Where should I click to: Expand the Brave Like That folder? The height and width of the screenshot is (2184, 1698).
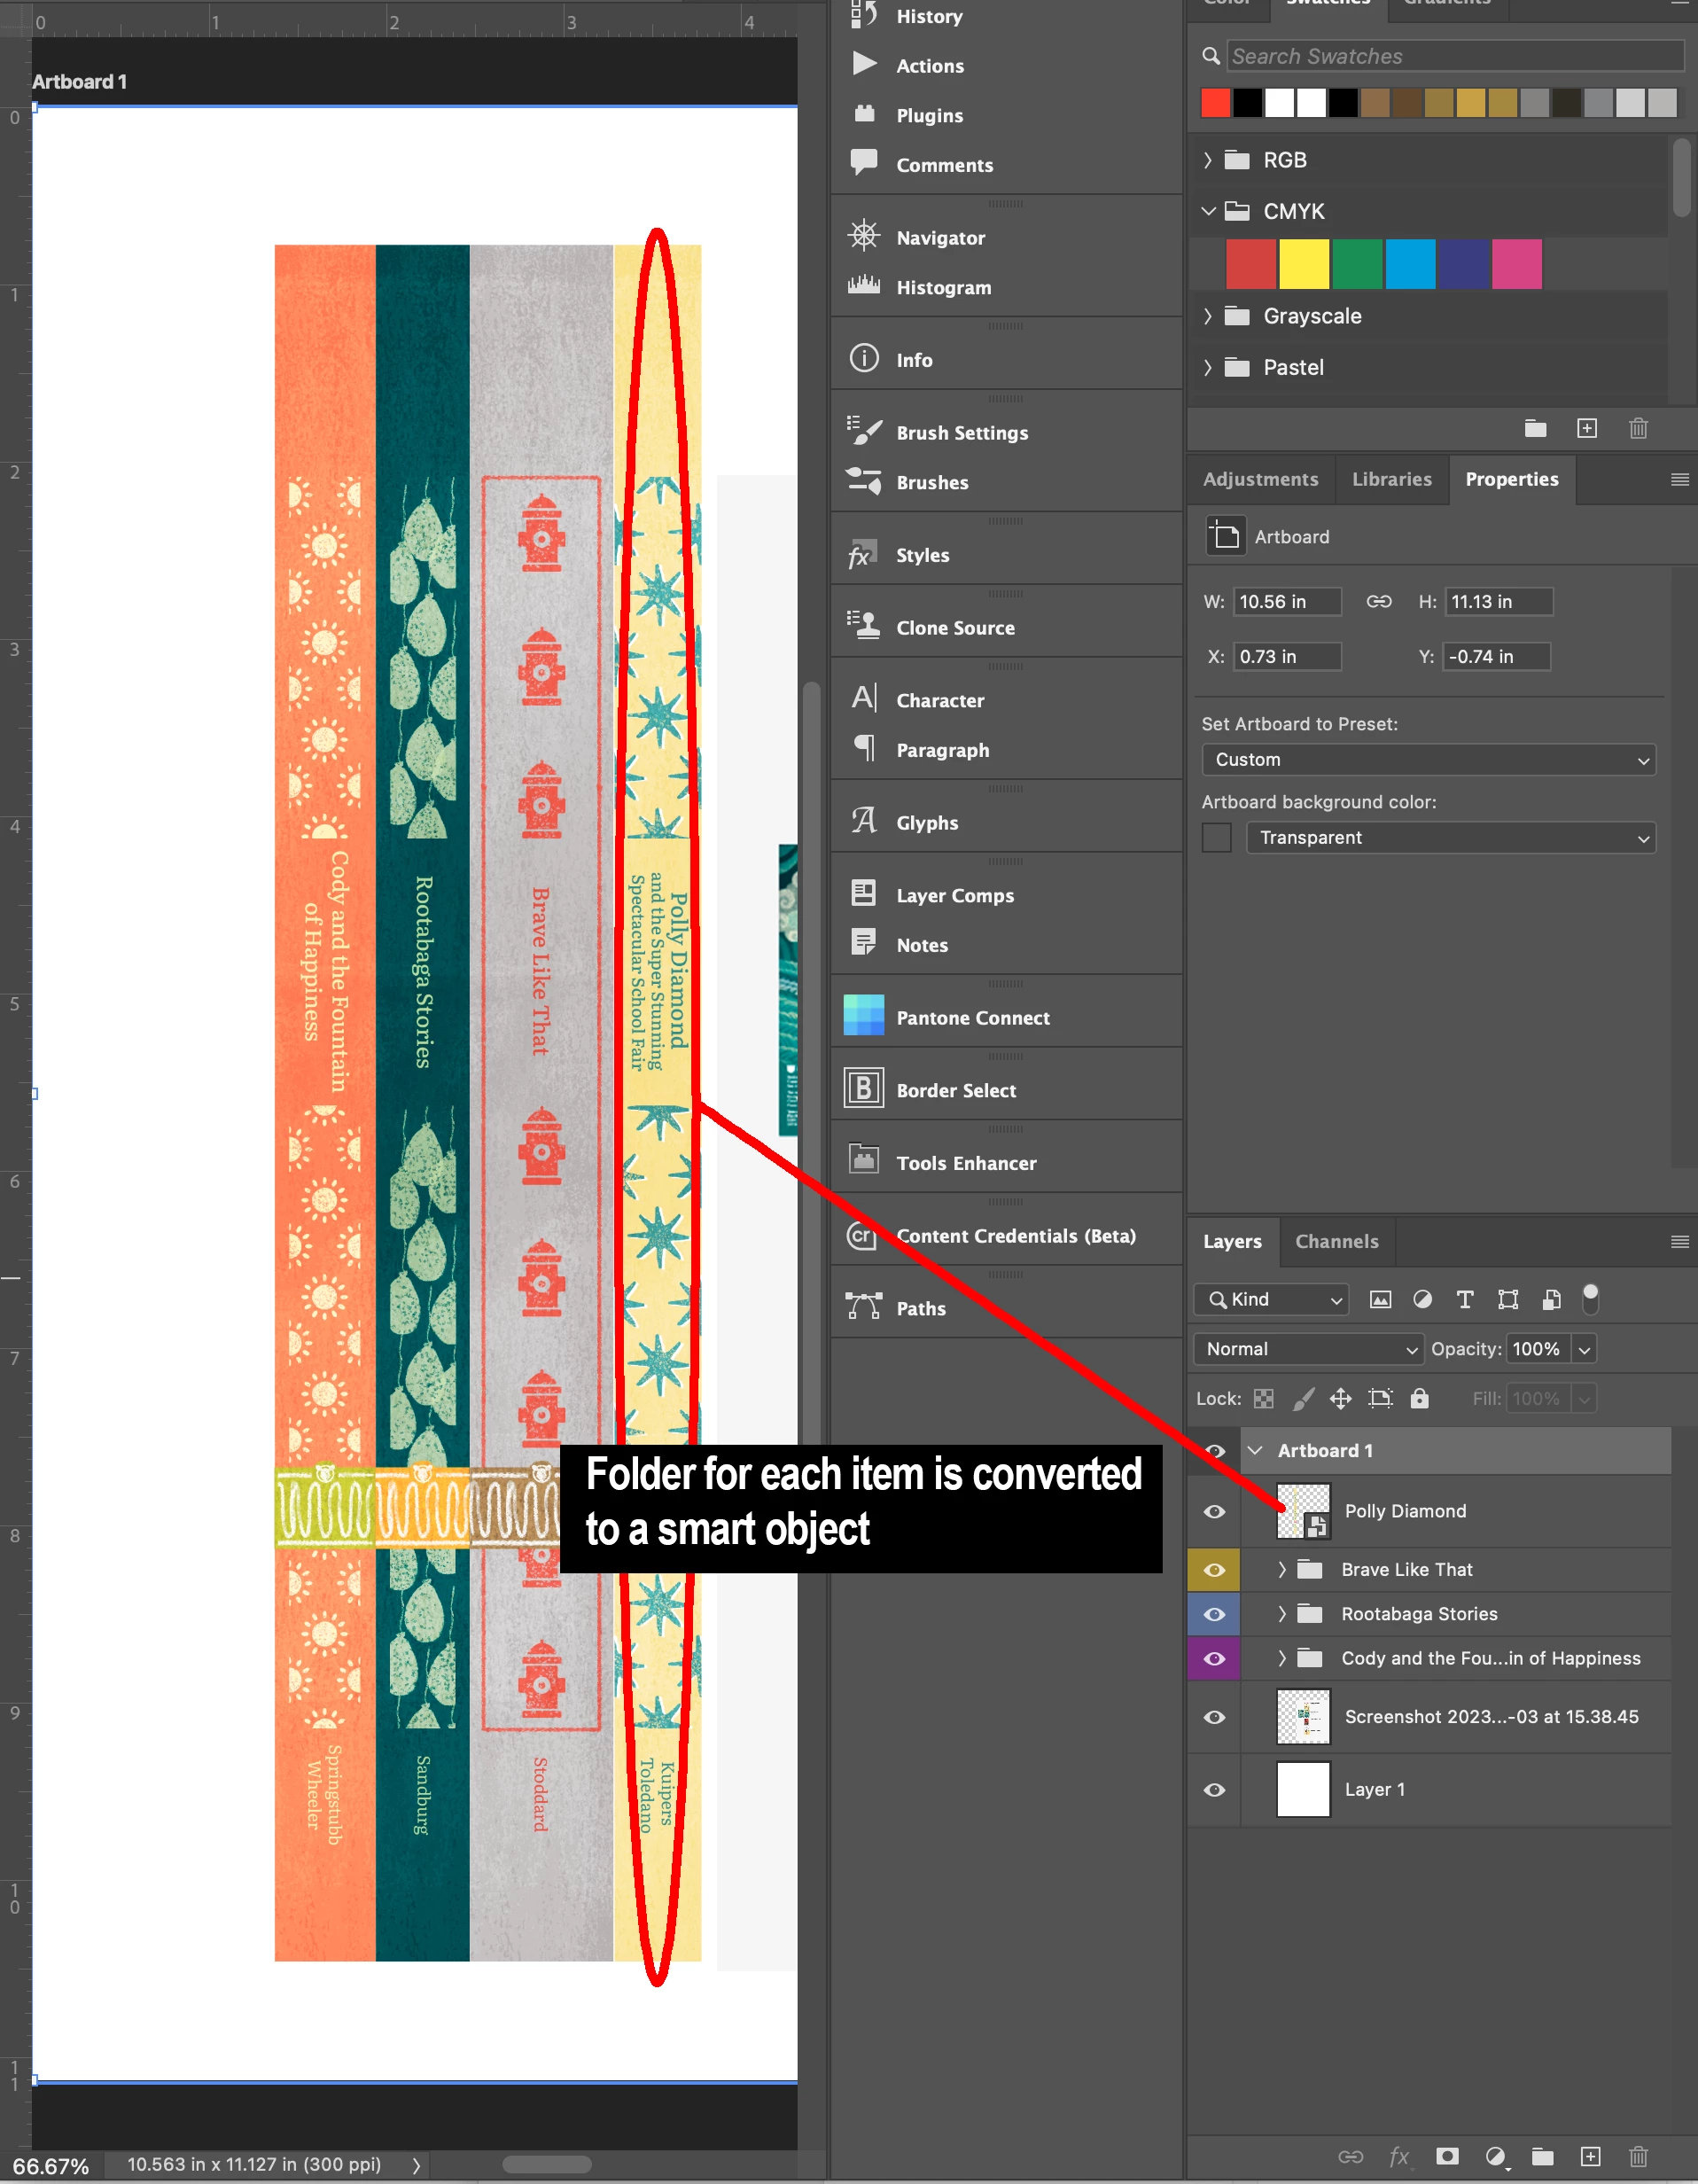[1281, 1570]
